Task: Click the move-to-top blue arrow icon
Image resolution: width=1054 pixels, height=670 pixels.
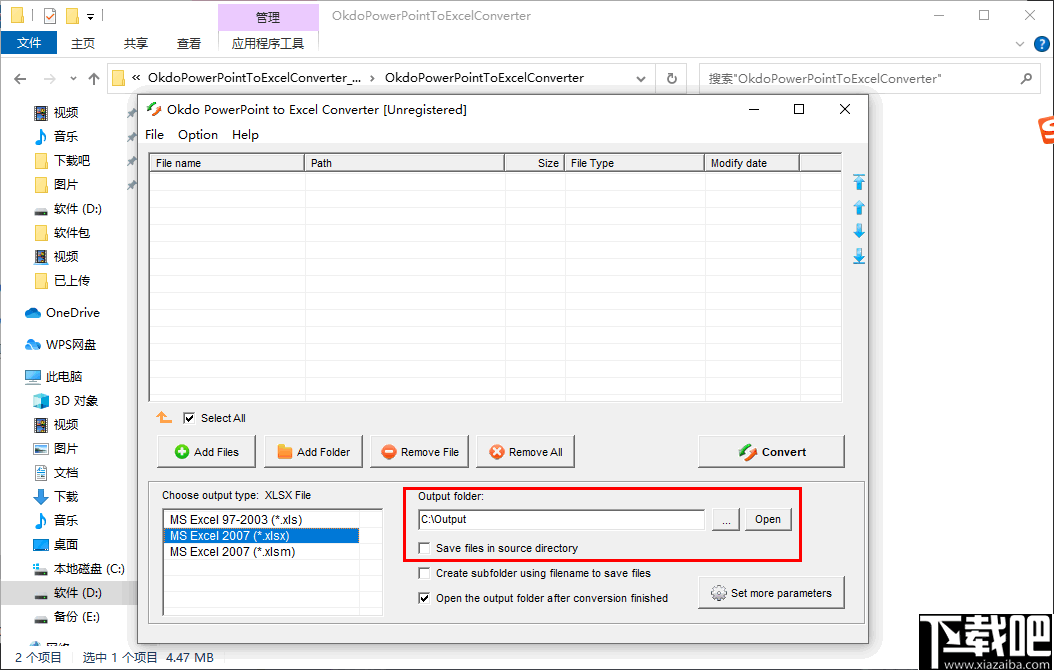Action: pos(858,181)
